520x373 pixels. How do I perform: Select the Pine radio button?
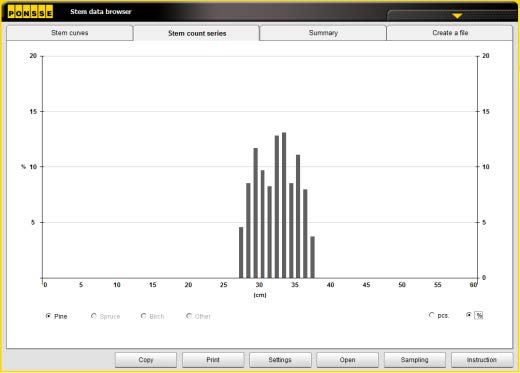(x=48, y=316)
